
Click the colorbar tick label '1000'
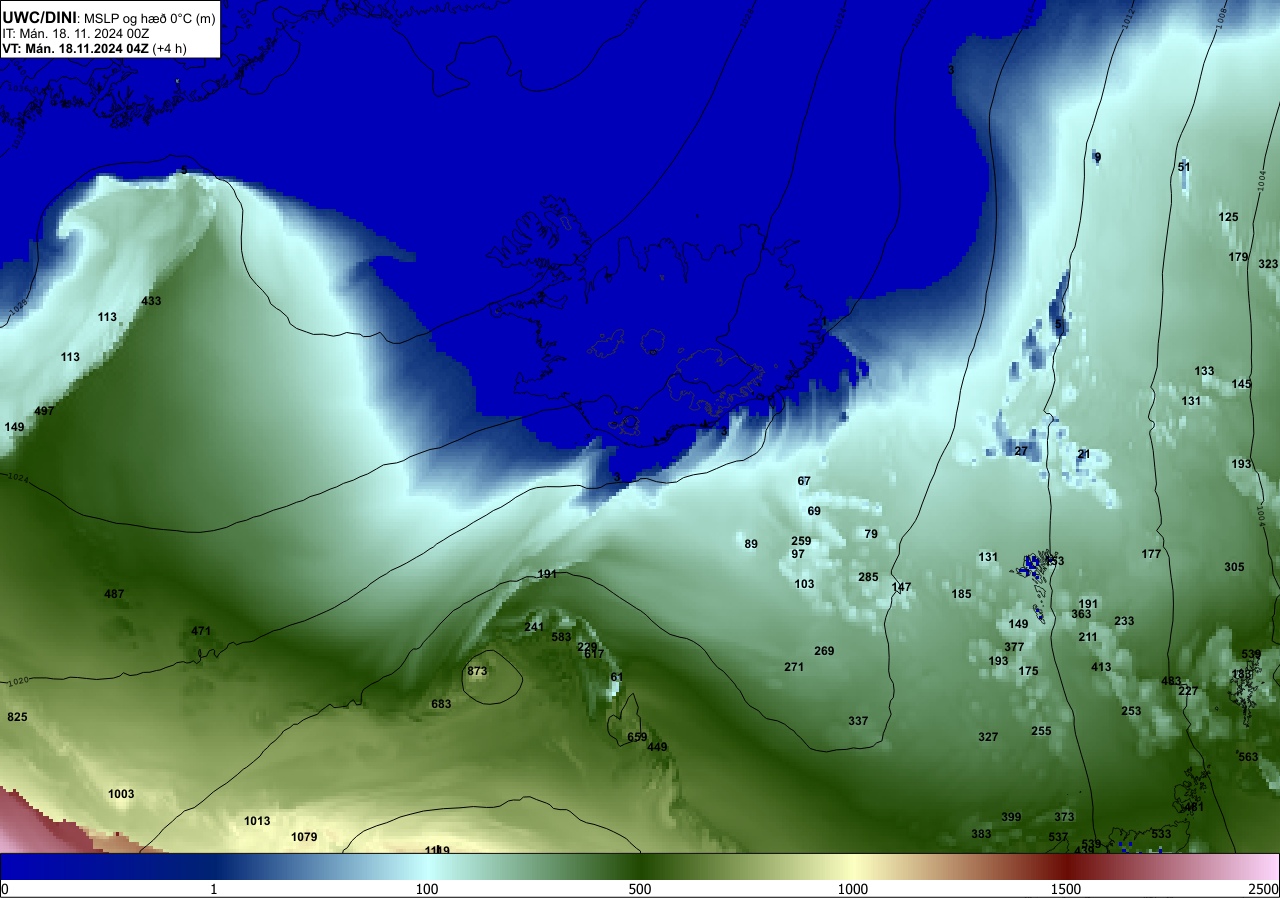[x=853, y=889]
